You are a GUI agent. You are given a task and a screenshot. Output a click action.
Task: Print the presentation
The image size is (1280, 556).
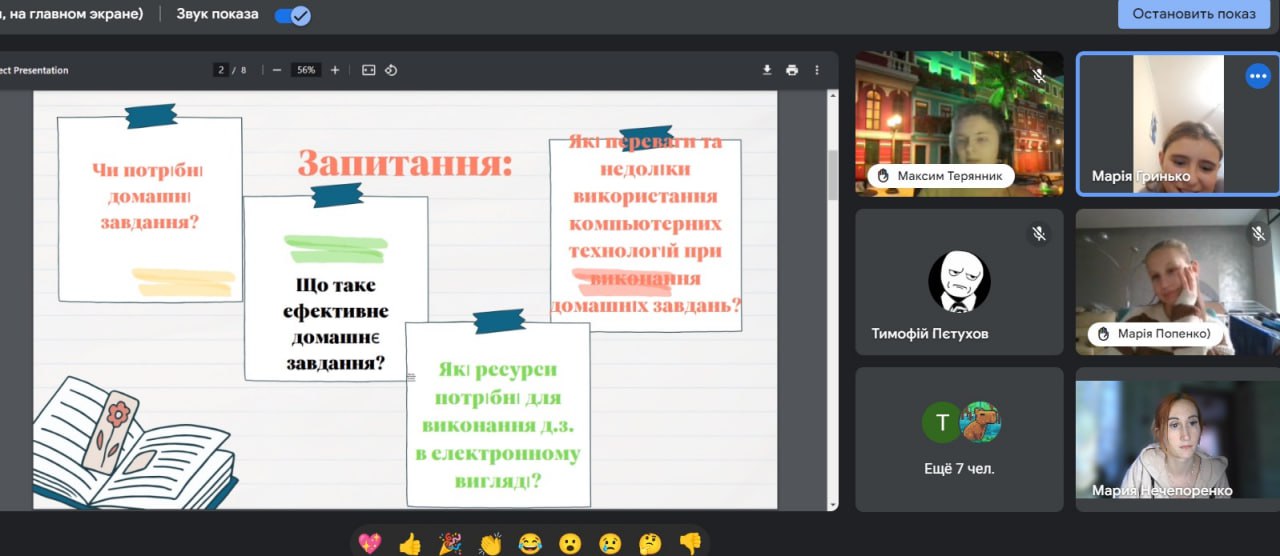tap(792, 70)
